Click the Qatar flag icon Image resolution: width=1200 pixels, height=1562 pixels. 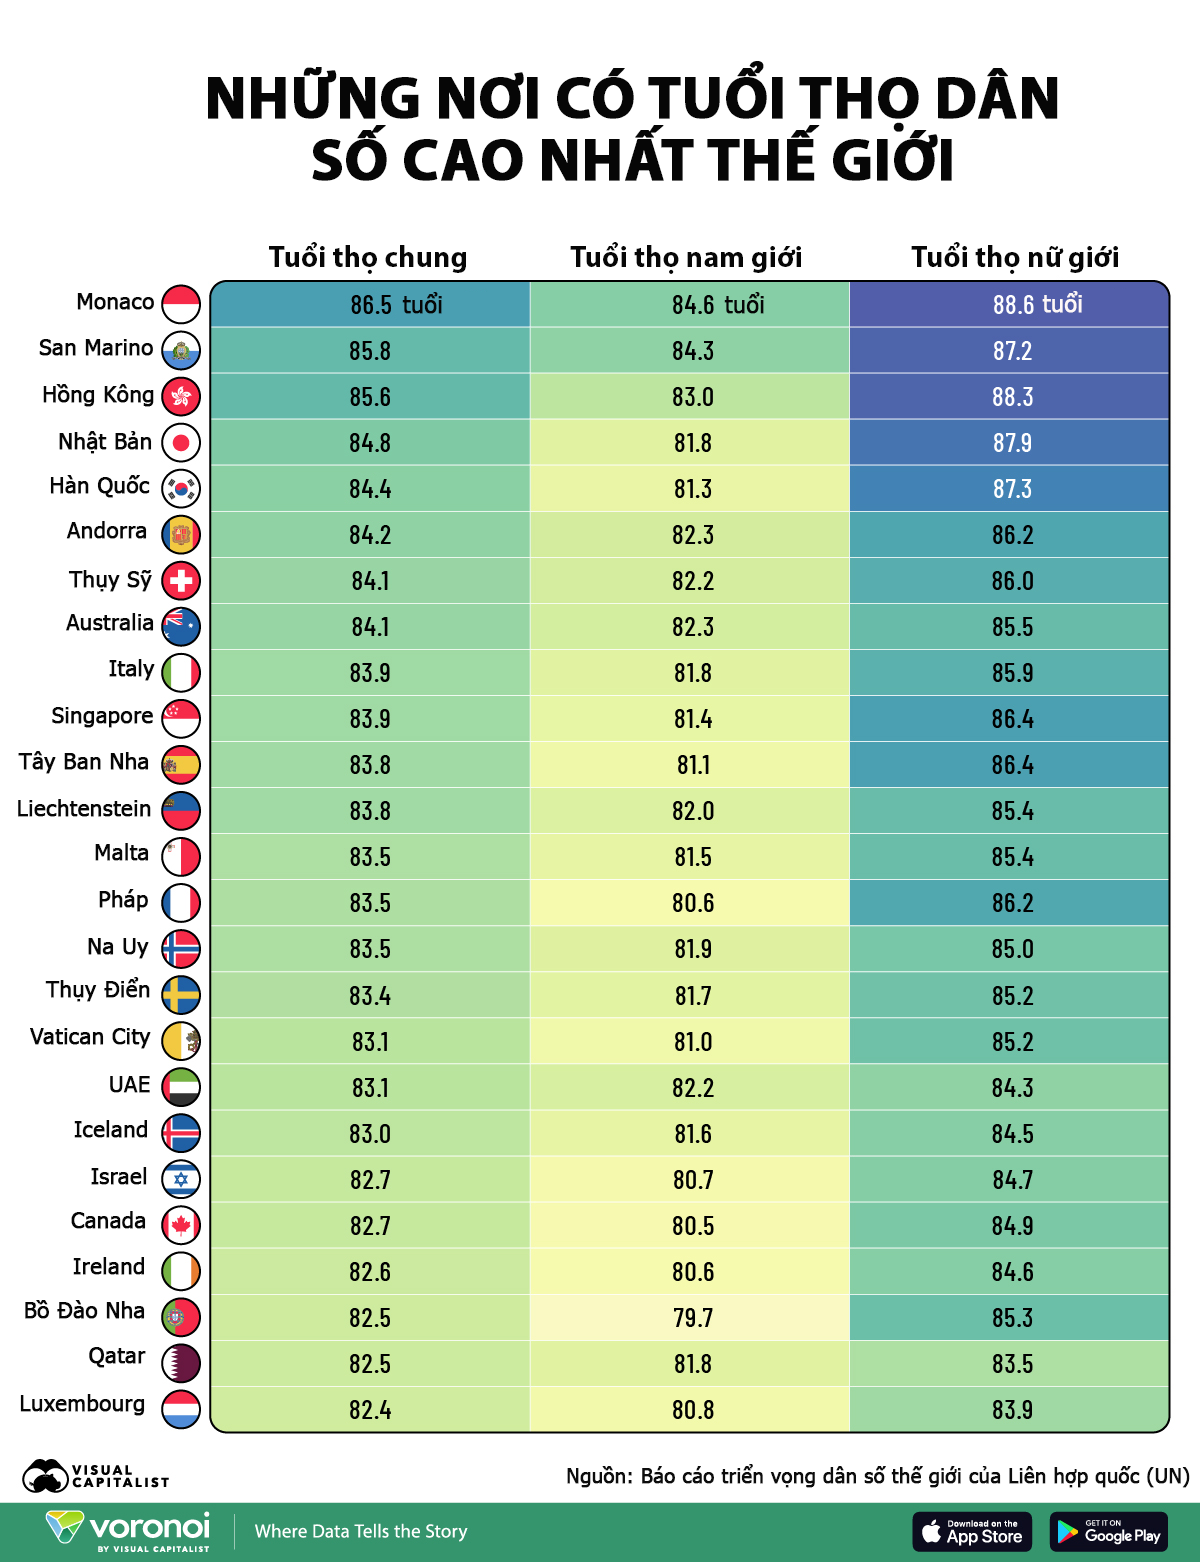(181, 1363)
